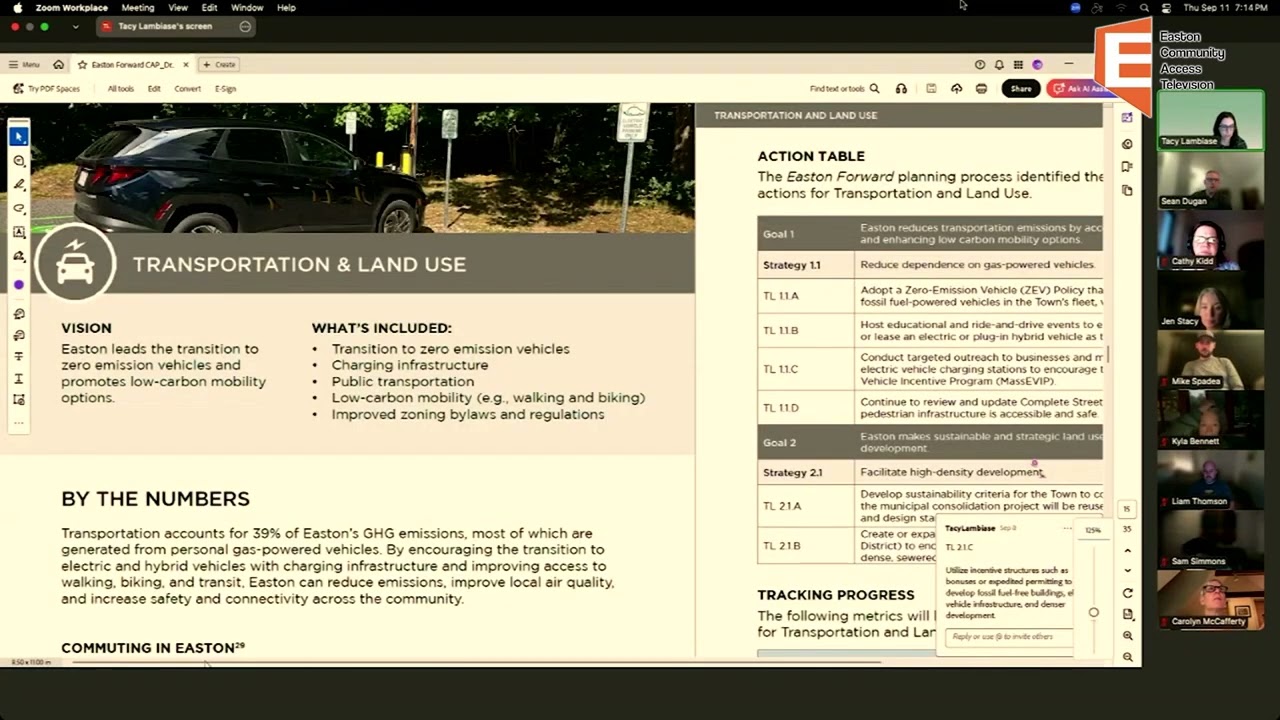Click Tacy Lambiase's screen share label
Screen dimensions: 1280x720
click(165, 27)
